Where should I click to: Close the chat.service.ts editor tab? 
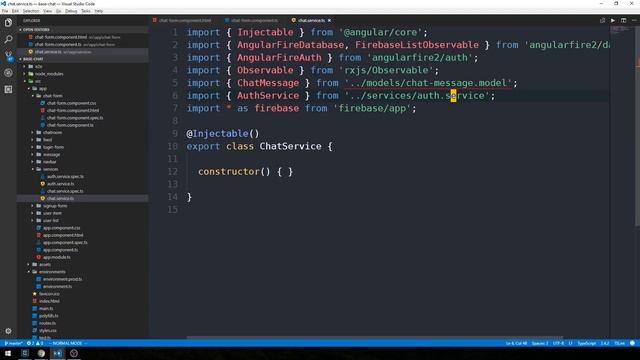click(329, 20)
